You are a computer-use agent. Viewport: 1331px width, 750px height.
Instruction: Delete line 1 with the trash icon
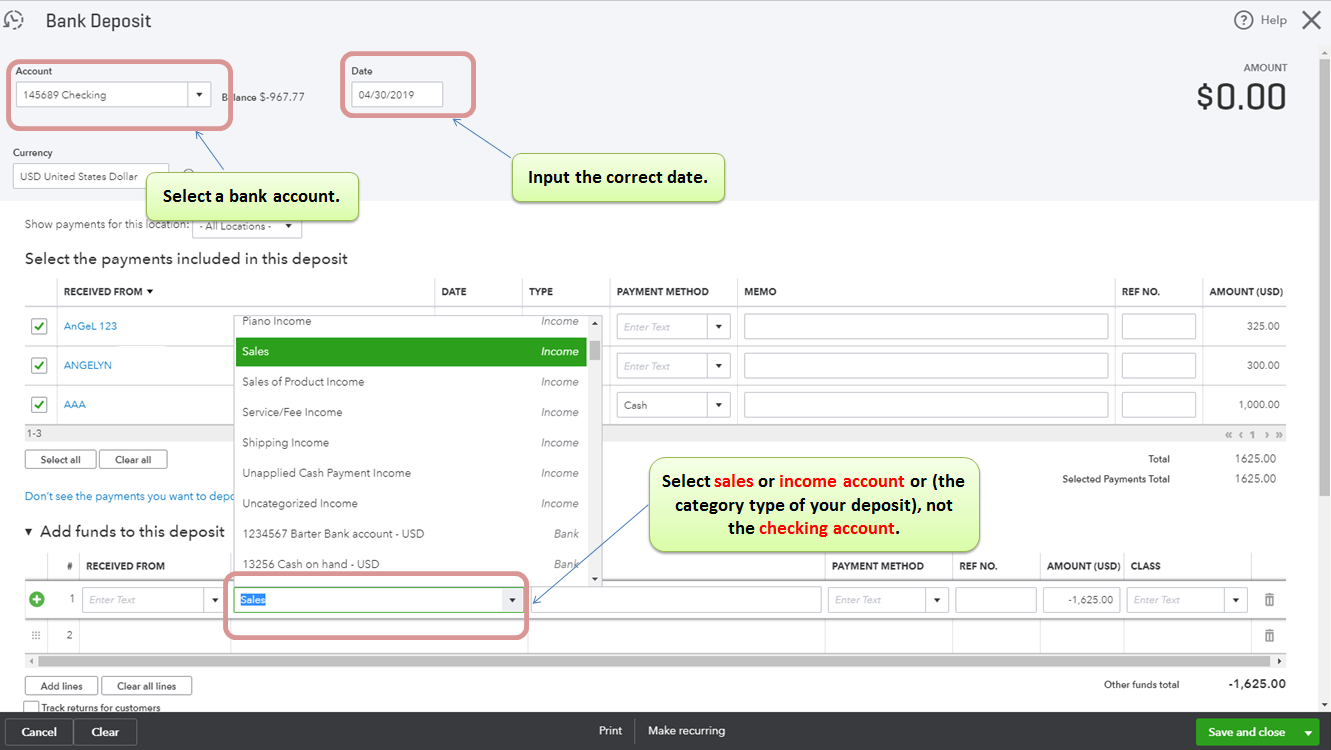pyautogui.click(x=1269, y=600)
